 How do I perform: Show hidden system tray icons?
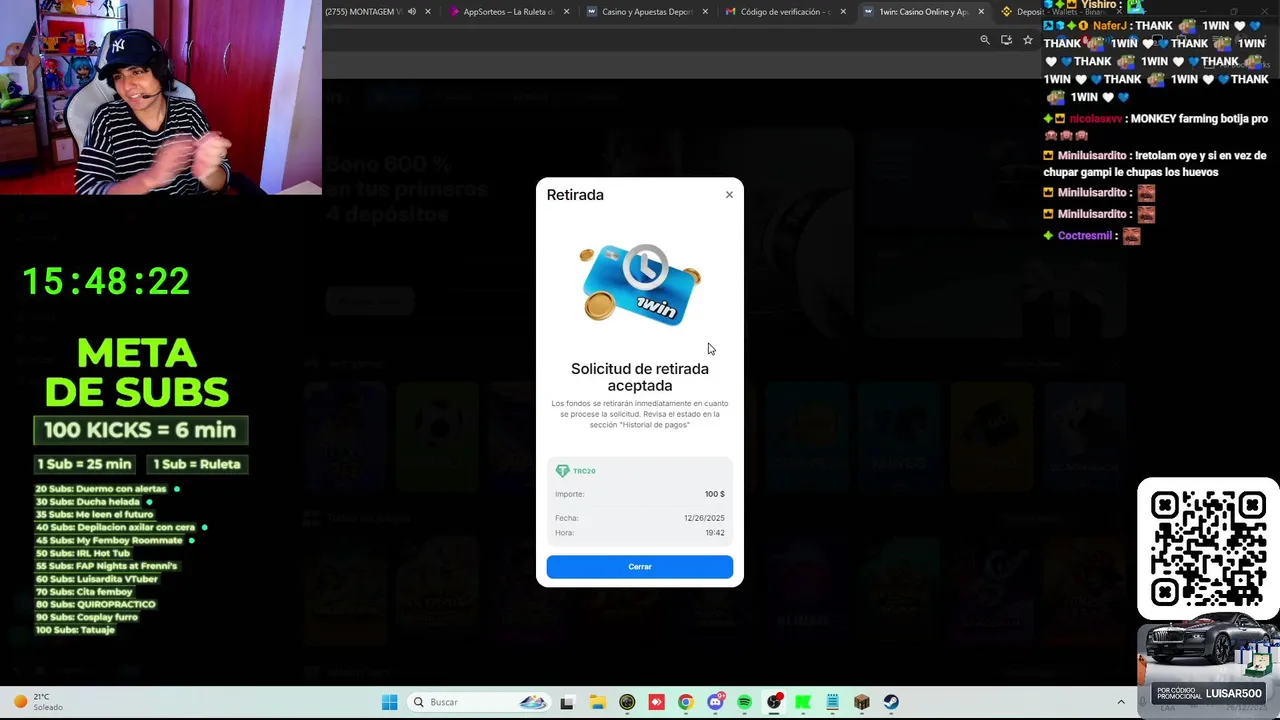[x=1121, y=702]
